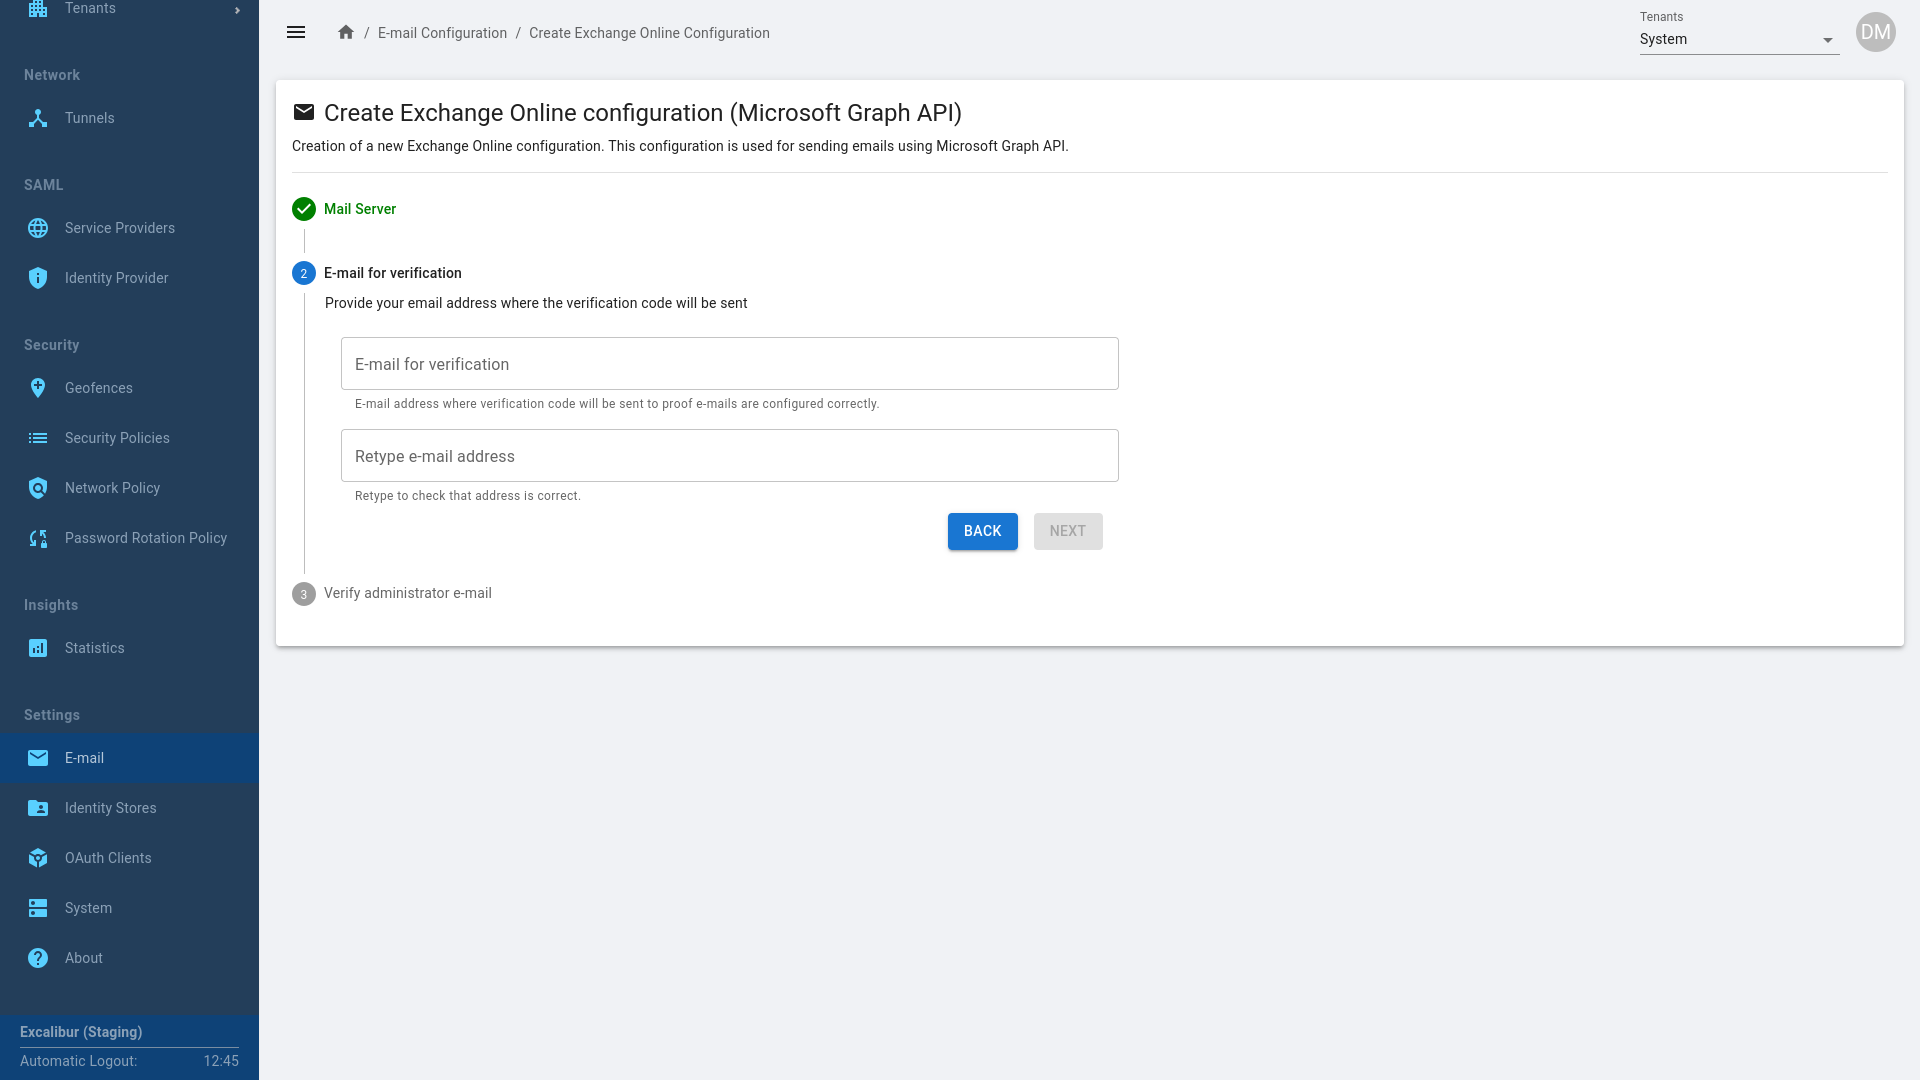Viewport: 1920px width, 1080px height.
Task: Open Identity Stores in the sidebar
Action: (110, 808)
